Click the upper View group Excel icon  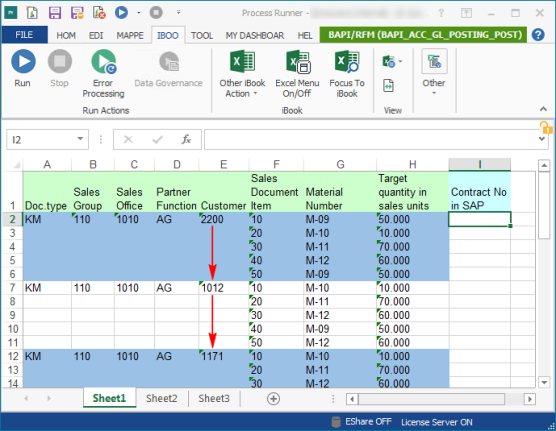tap(389, 62)
